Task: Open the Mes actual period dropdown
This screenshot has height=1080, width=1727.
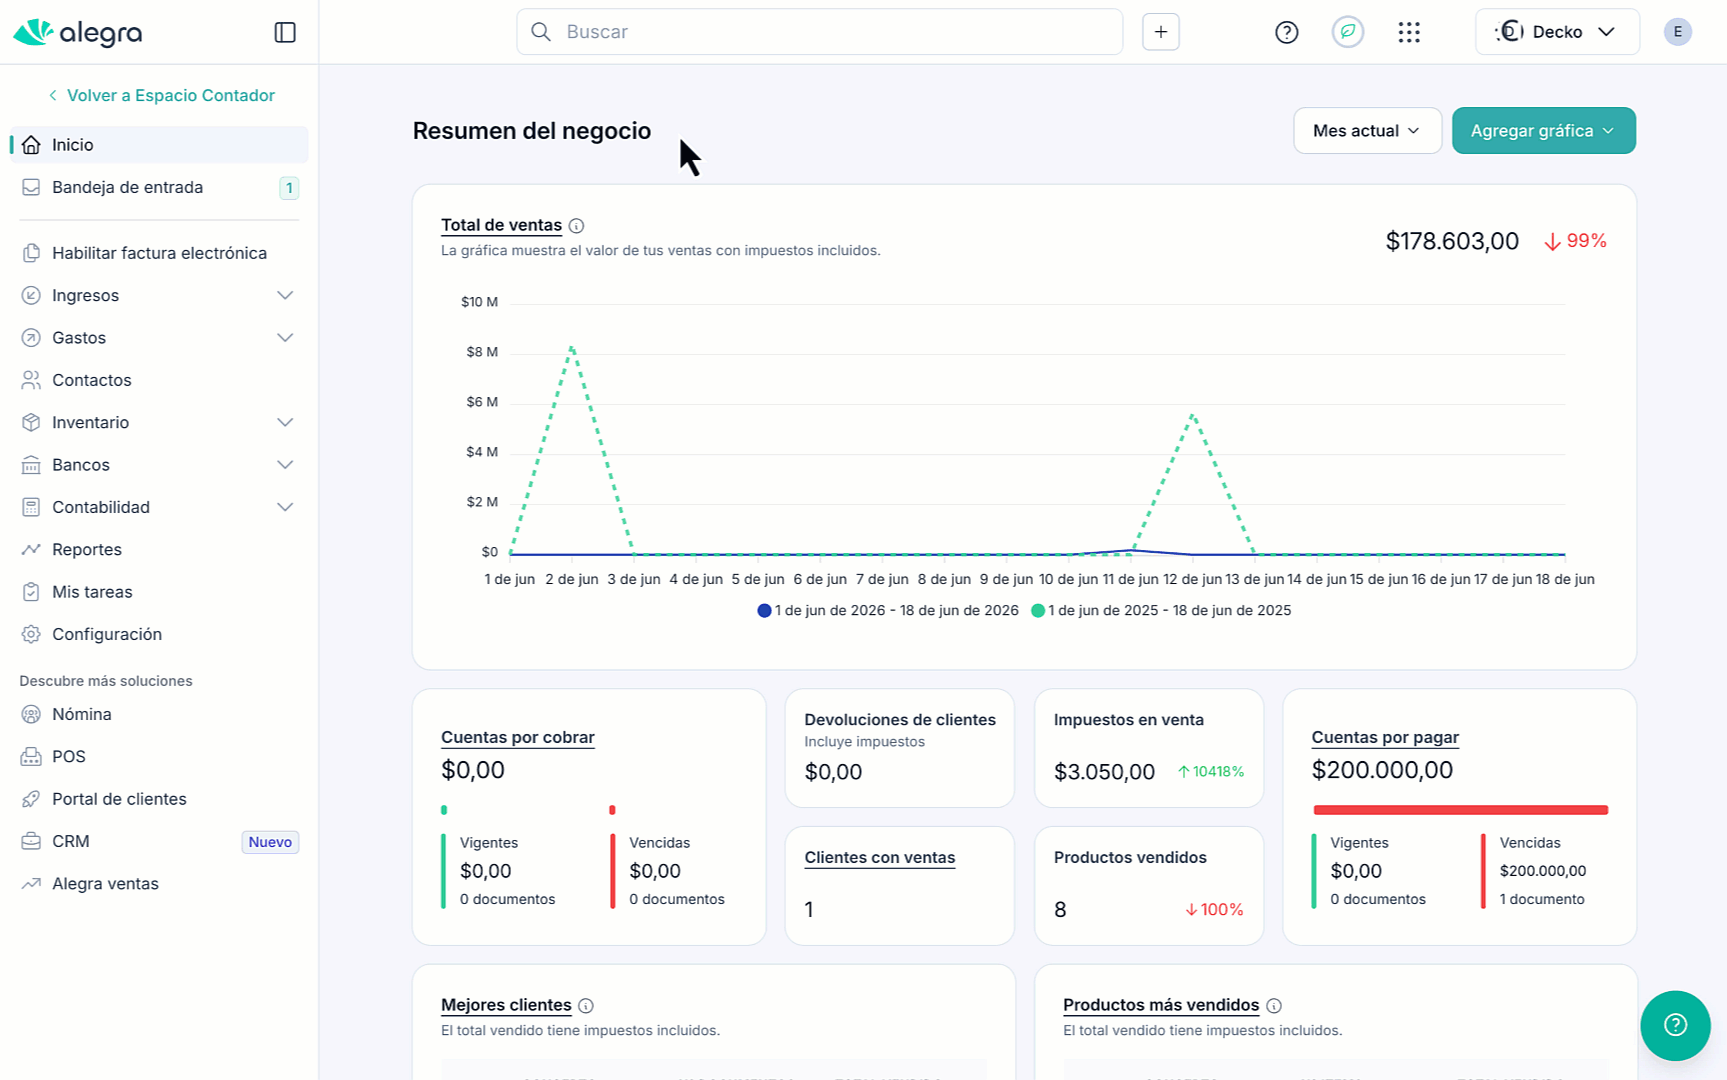Action: [x=1367, y=131]
